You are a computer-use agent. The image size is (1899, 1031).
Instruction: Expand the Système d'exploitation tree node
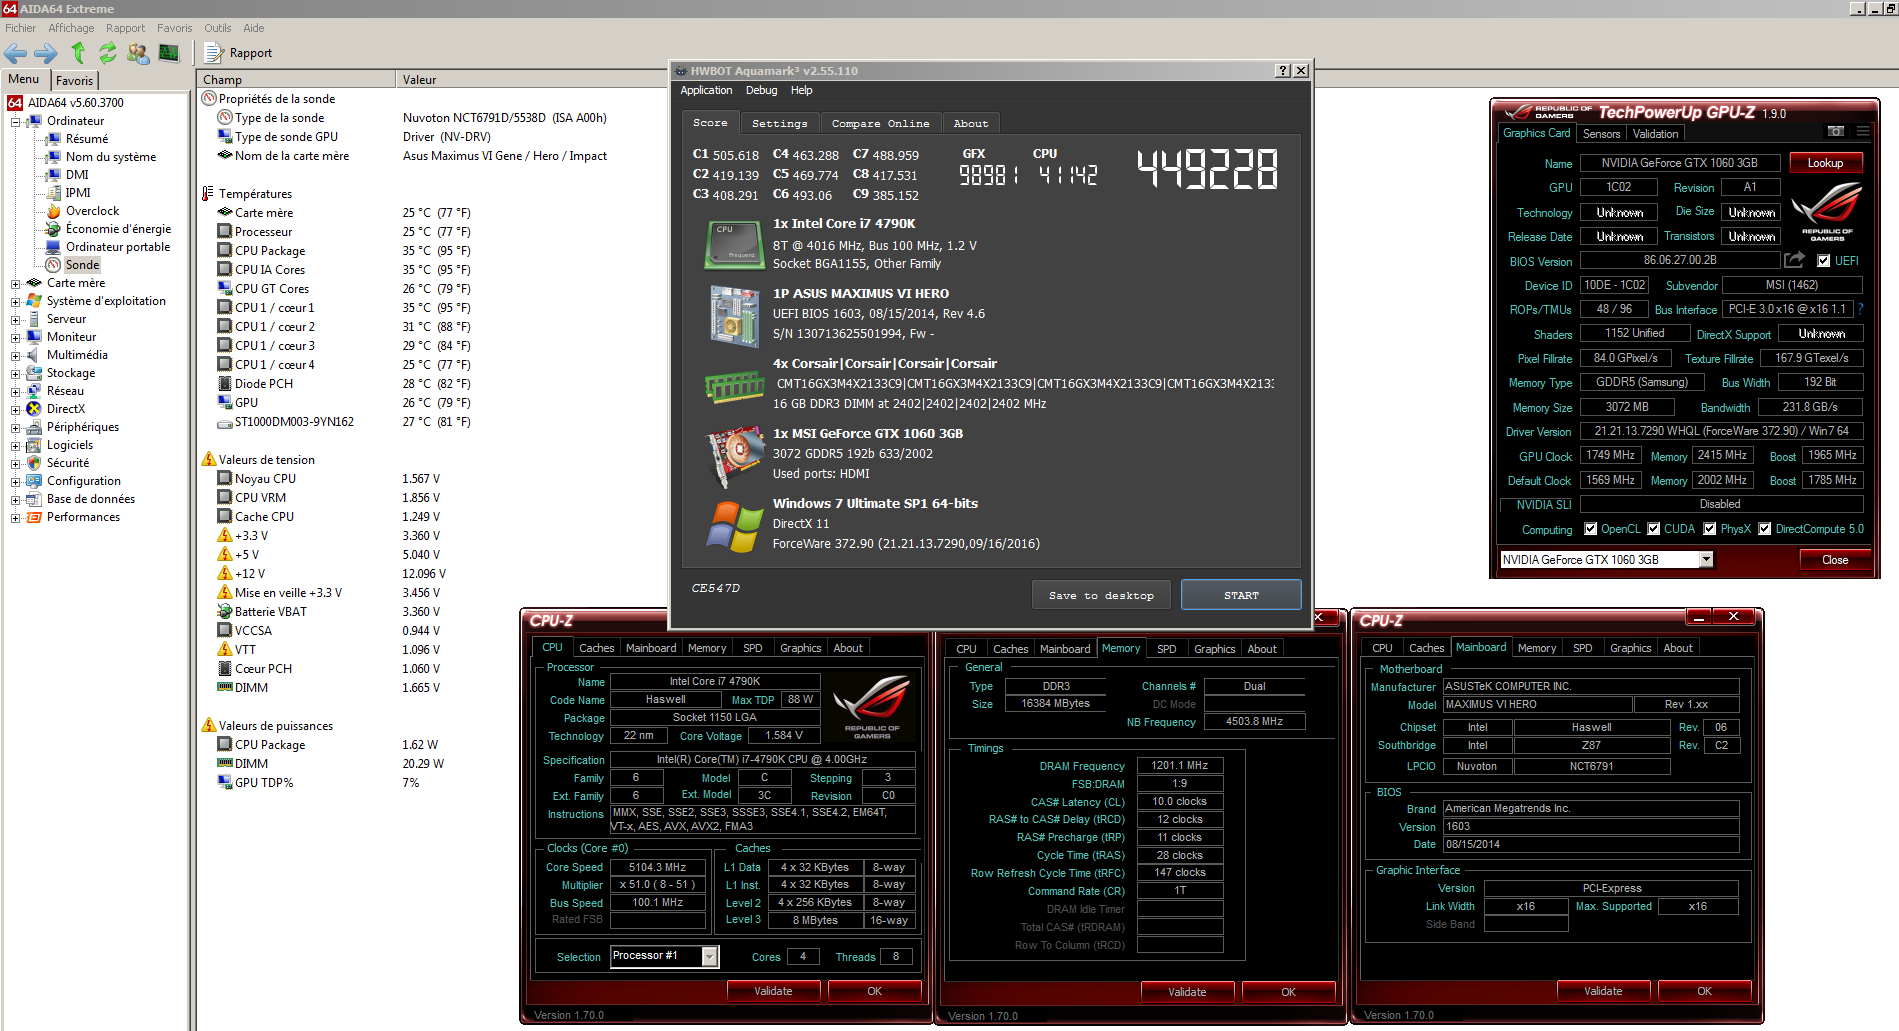(x=15, y=302)
